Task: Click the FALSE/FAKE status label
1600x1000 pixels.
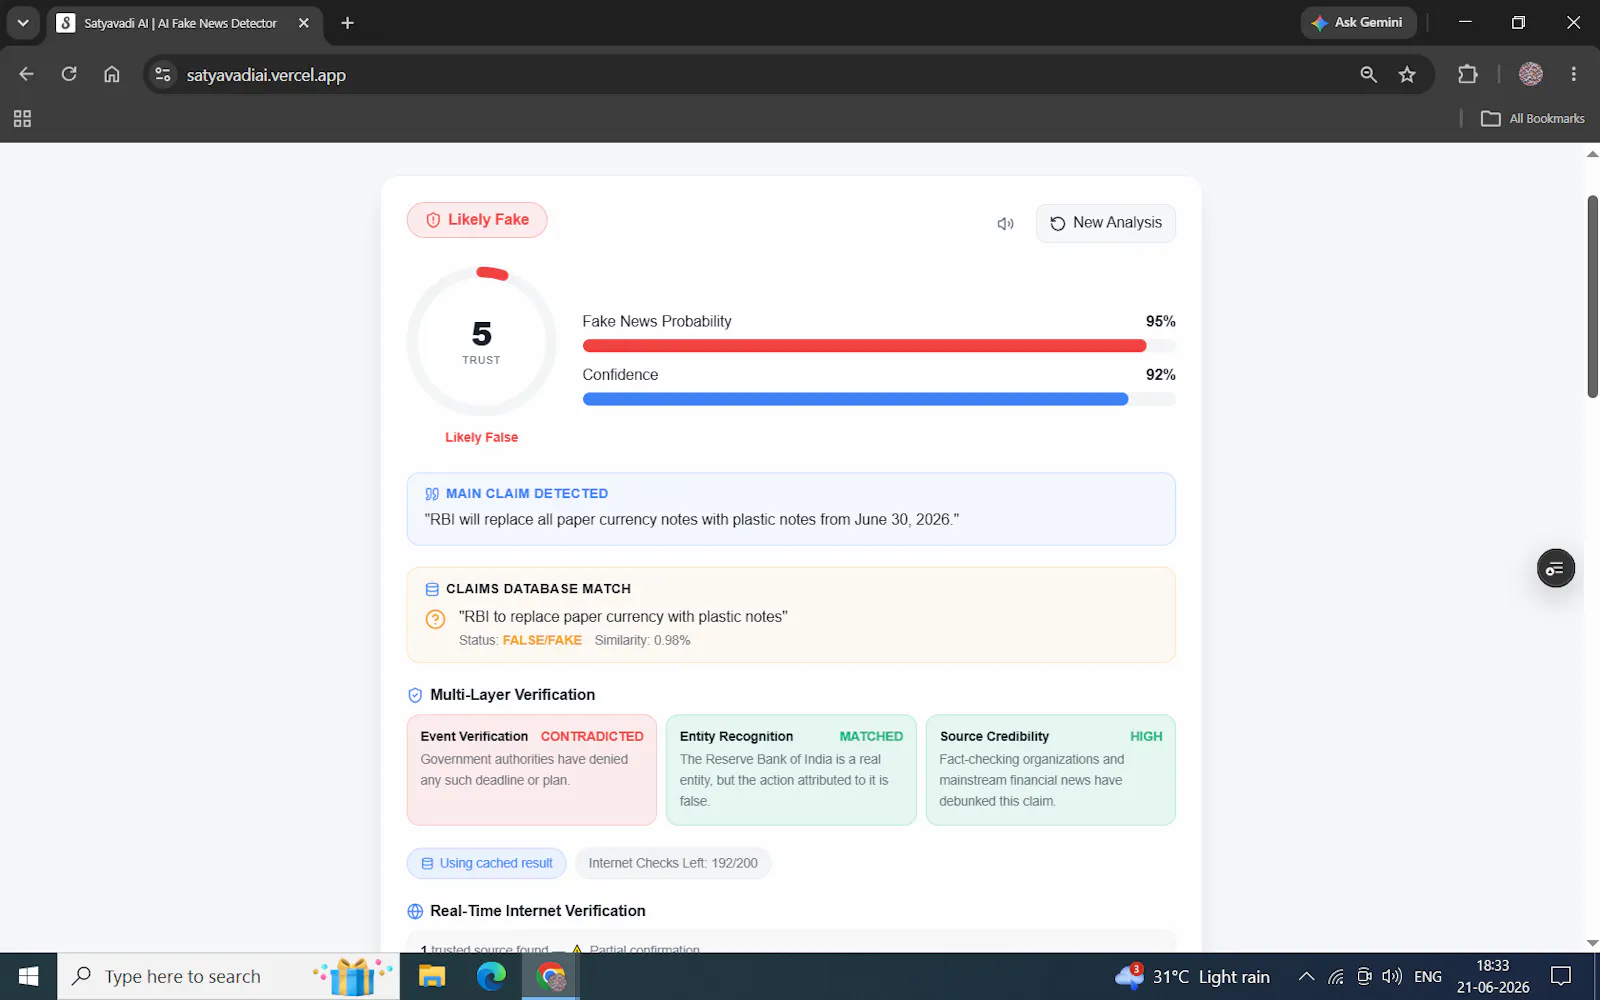Action: 542,640
